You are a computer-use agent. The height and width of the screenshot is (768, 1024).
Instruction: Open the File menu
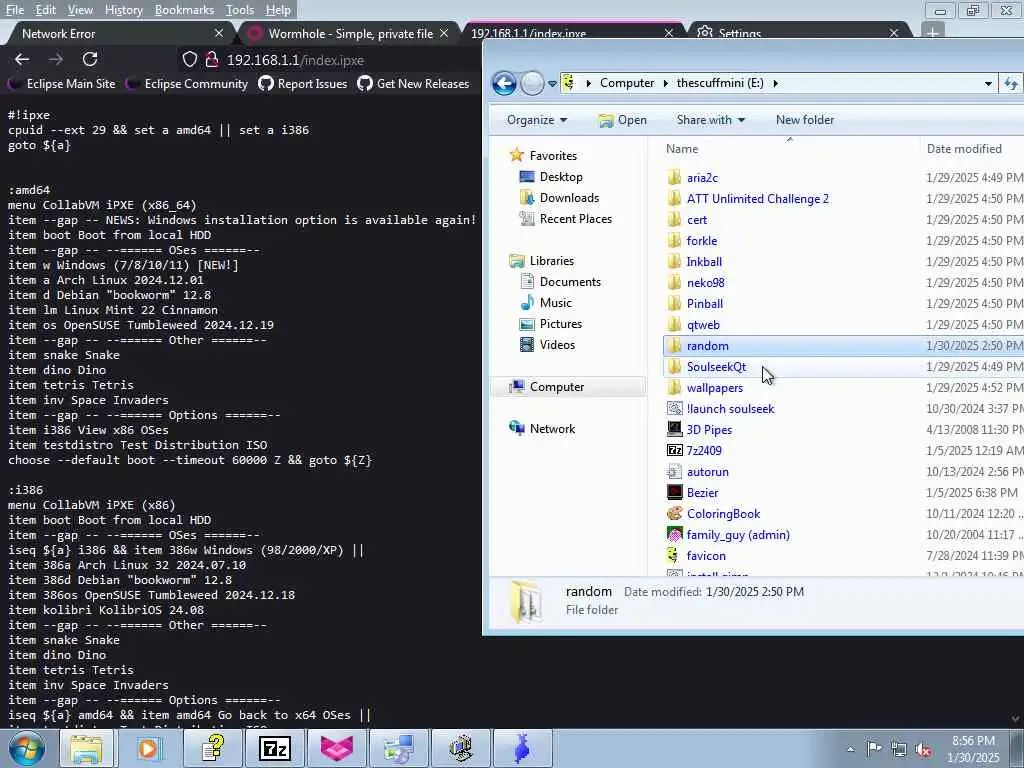14,10
